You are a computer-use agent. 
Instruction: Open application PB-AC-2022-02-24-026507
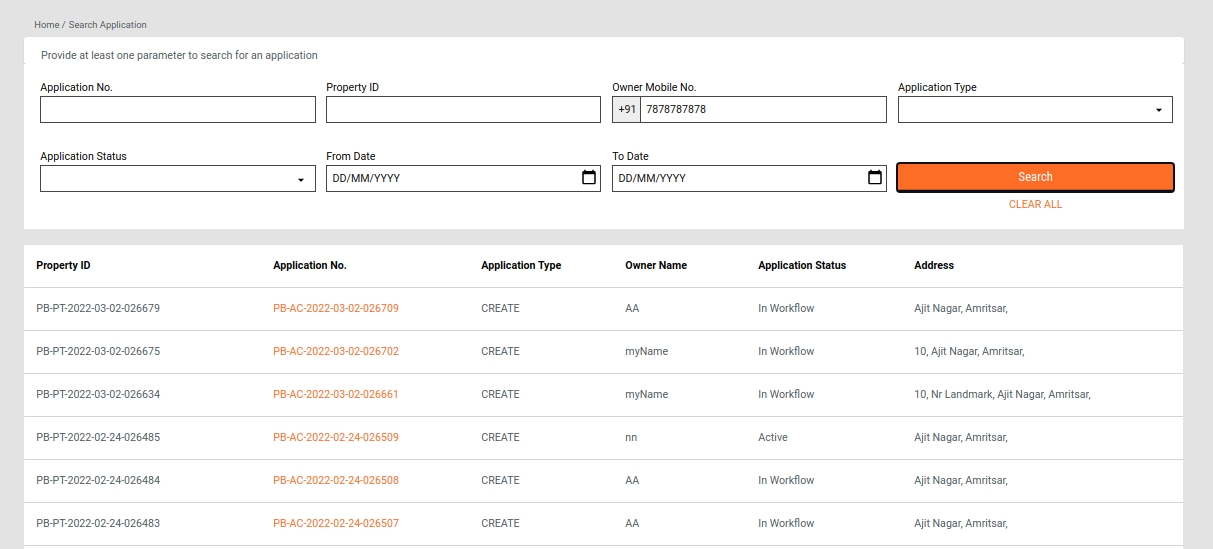coord(335,523)
